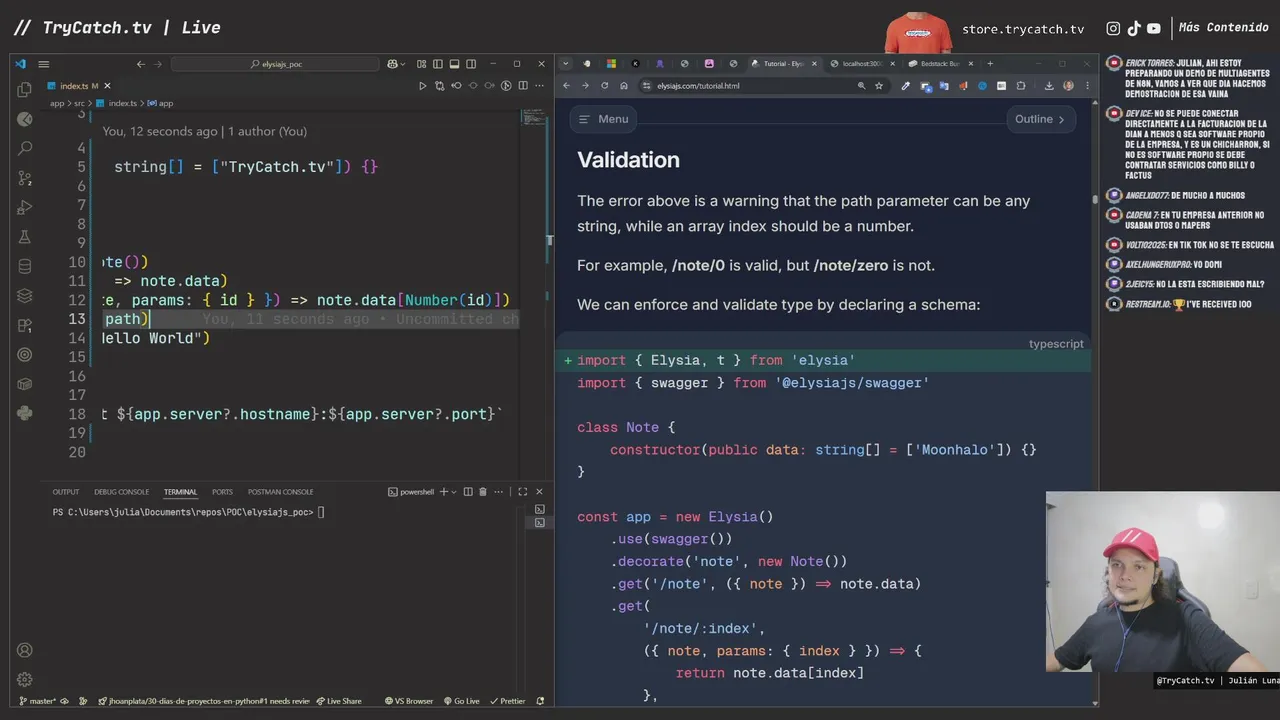The width and height of the screenshot is (1280, 720).
Task: Open Customize Layout icon in title bar
Action: [421, 64]
